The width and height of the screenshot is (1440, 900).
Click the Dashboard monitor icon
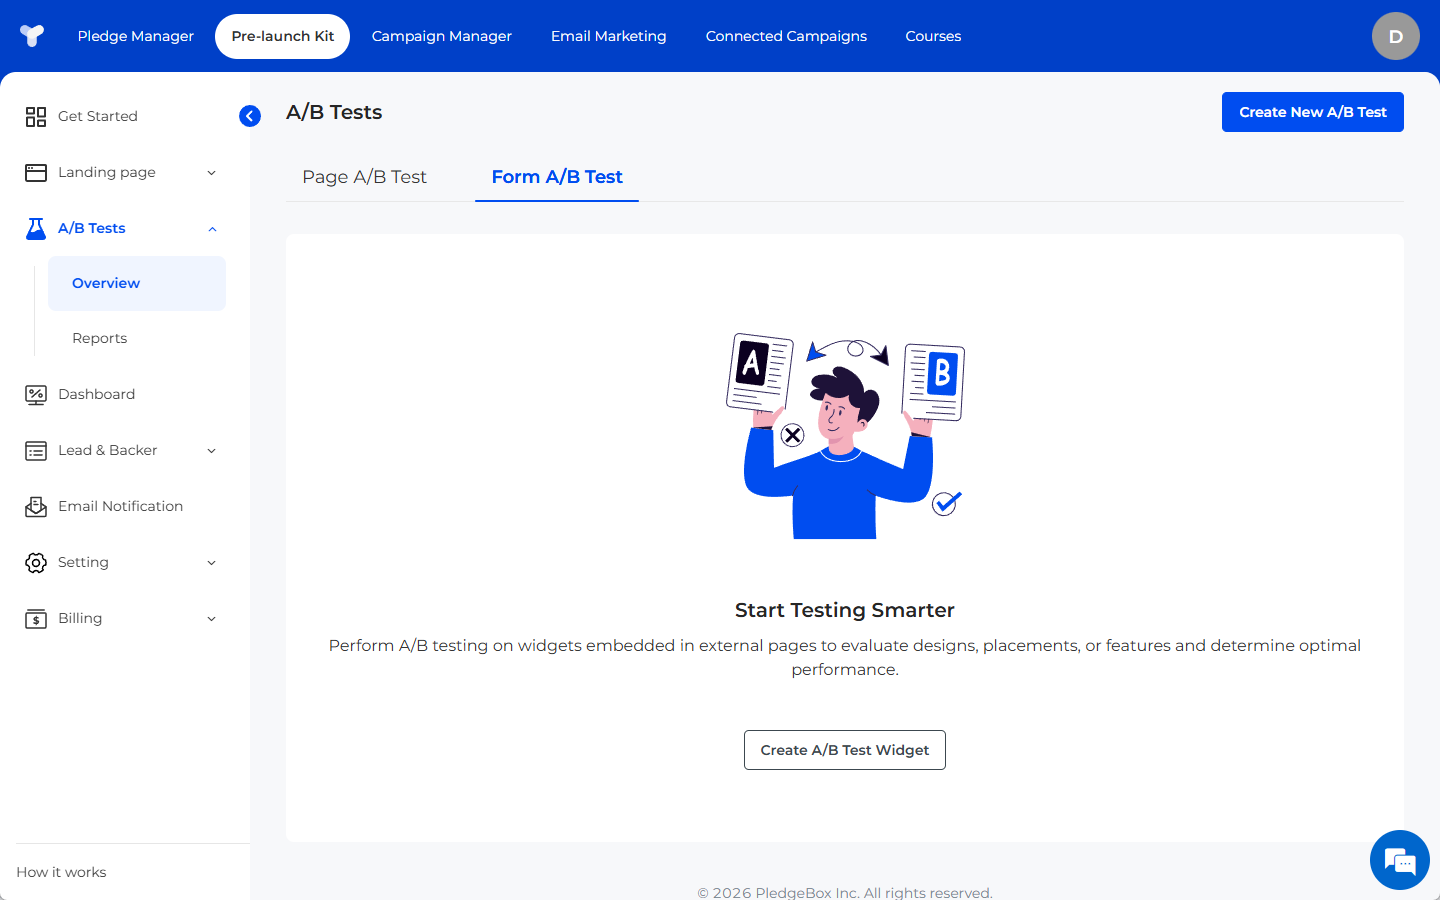[x=36, y=395]
